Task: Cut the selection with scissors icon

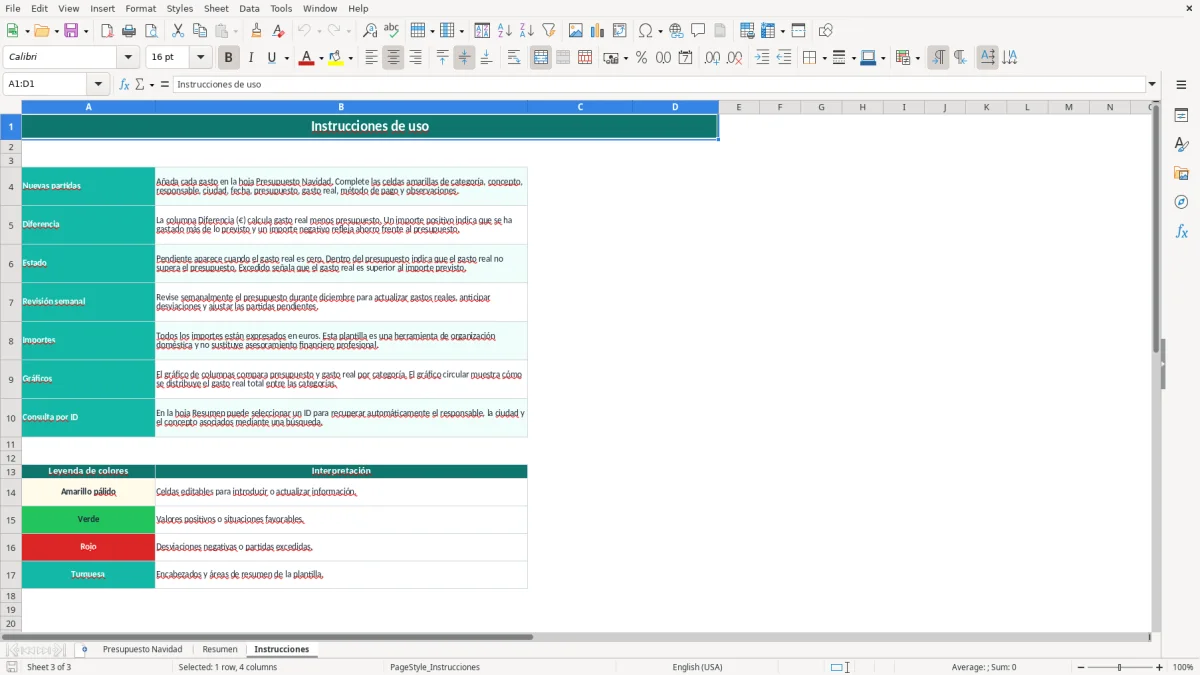Action: (178, 31)
